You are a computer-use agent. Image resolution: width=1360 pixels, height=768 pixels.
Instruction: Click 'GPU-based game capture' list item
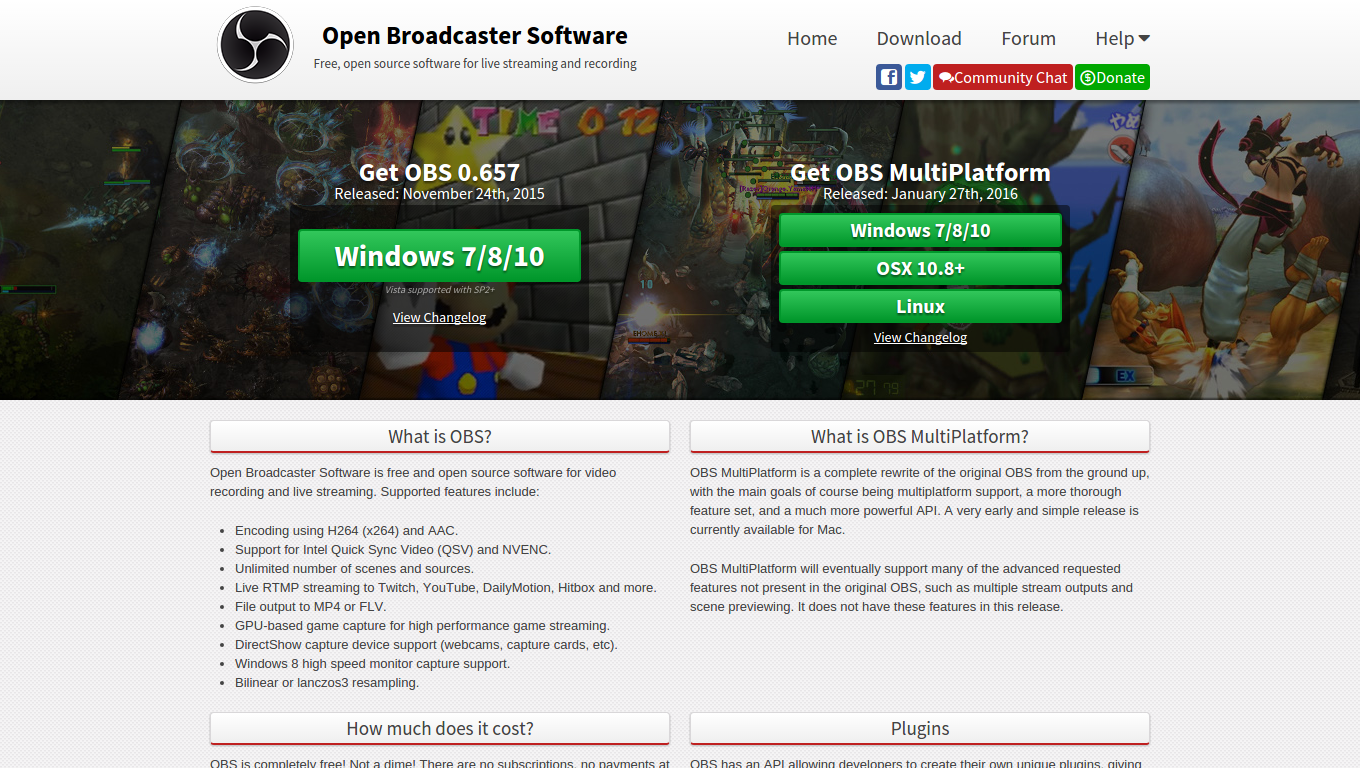pyautogui.click(x=422, y=626)
